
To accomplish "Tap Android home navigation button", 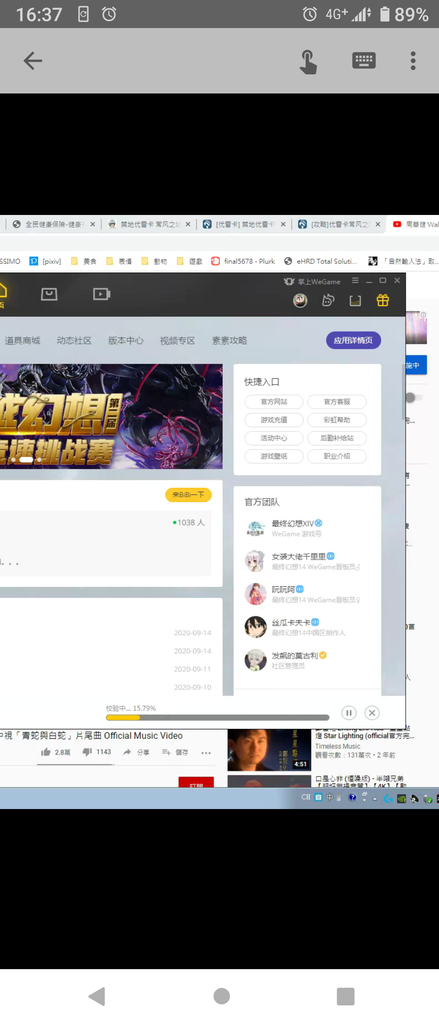I will point(221,996).
